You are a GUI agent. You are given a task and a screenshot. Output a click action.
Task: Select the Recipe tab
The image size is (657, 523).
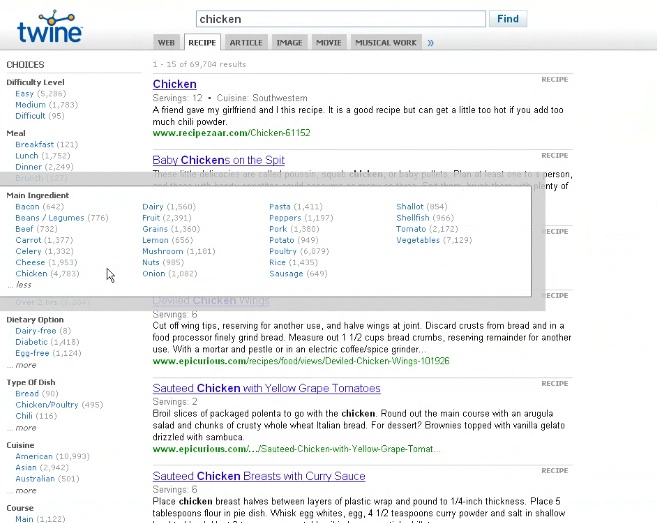[202, 42]
